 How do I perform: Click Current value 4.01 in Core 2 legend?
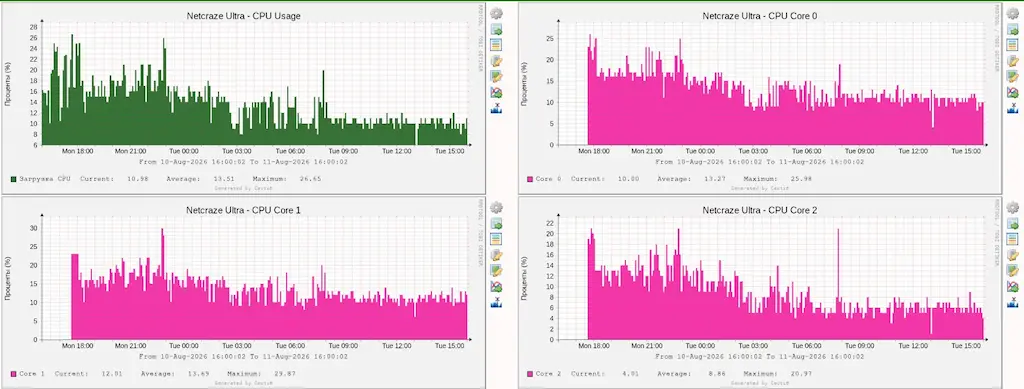[631, 374]
